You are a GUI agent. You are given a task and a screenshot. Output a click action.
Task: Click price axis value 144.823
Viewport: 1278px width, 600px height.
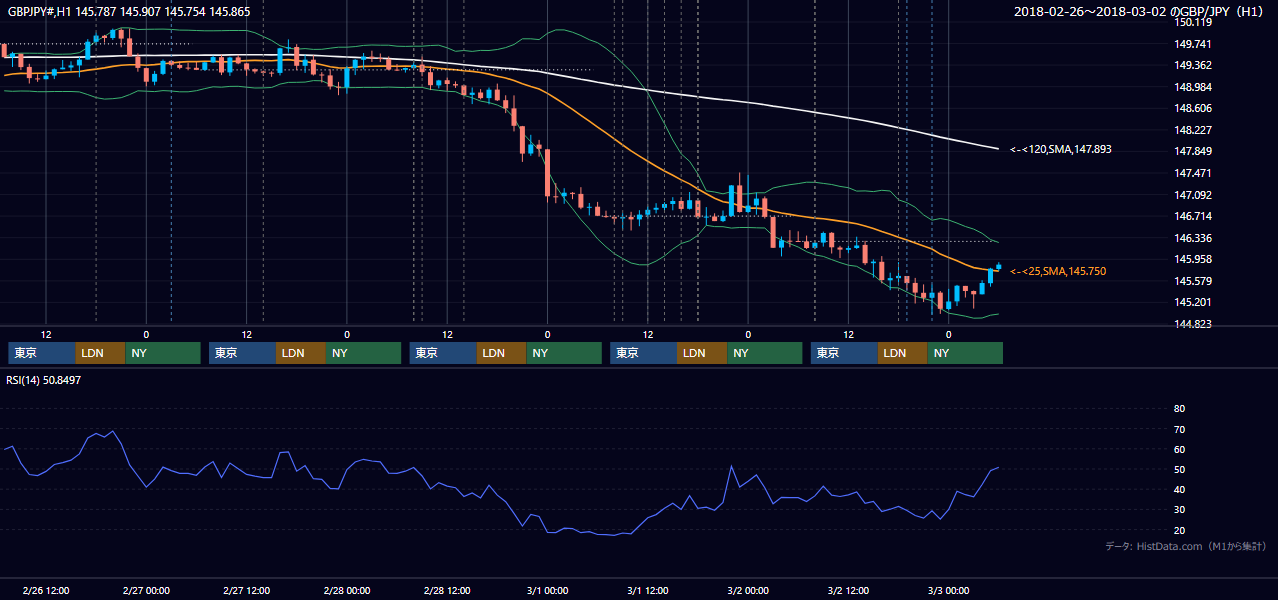coord(1192,324)
